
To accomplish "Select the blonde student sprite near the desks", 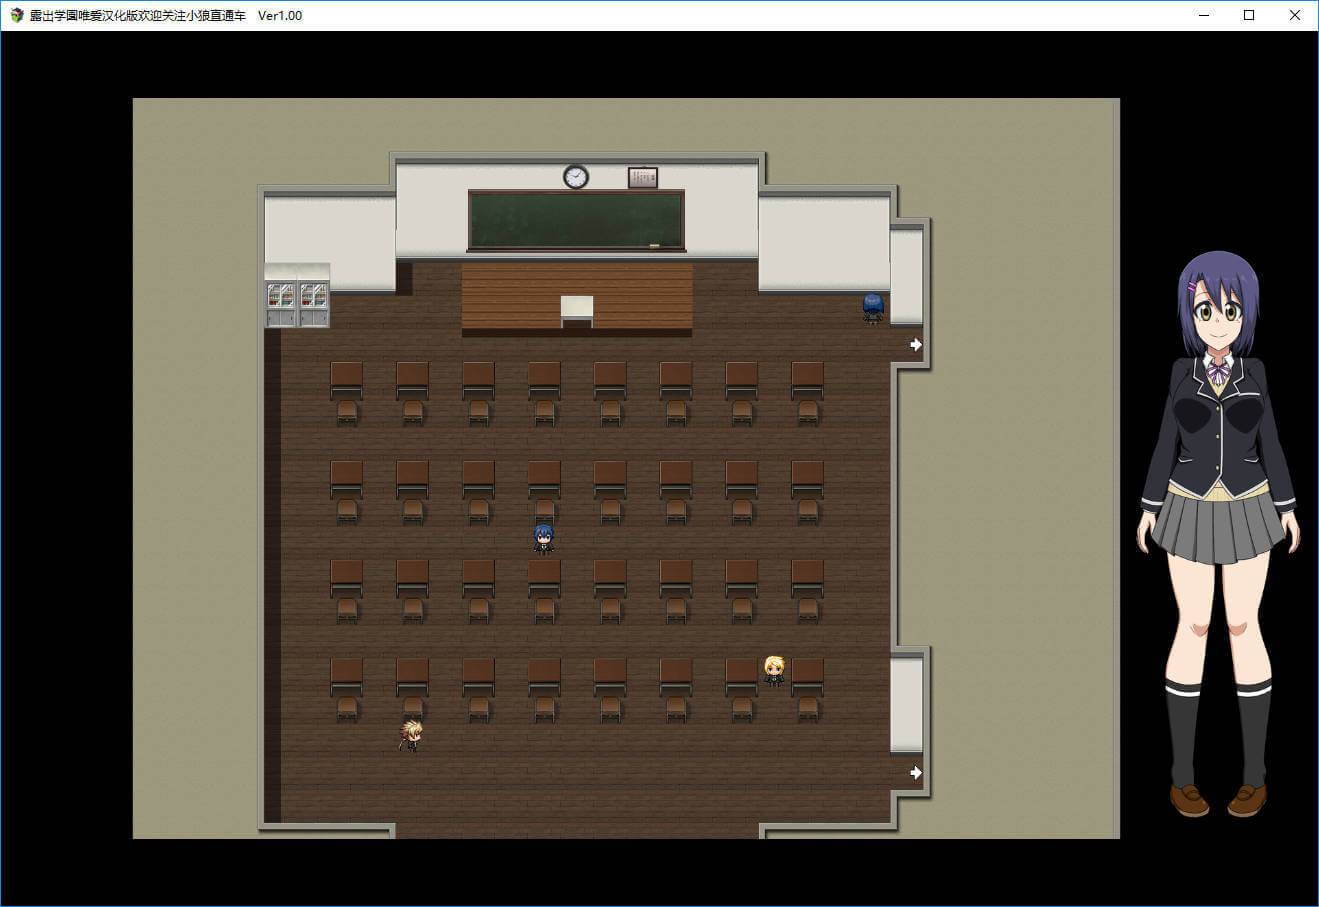I will (x=773, y=670).
